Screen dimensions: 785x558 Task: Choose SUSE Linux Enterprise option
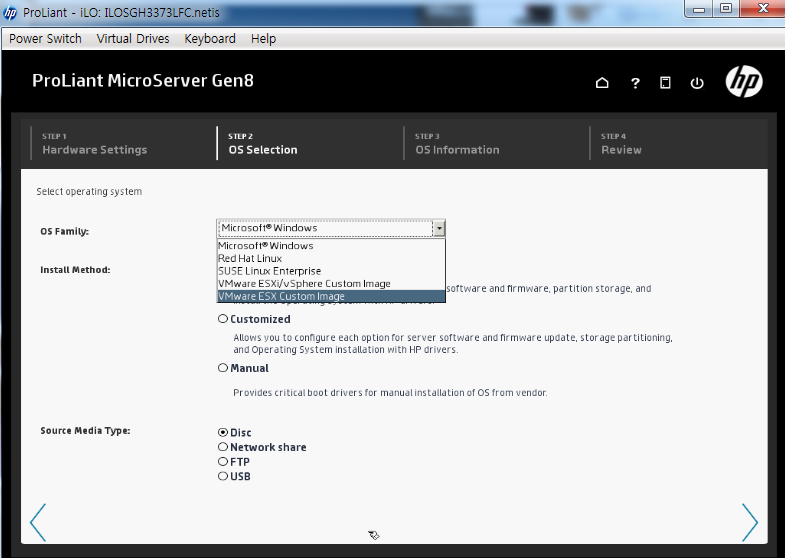click(331, 271)
